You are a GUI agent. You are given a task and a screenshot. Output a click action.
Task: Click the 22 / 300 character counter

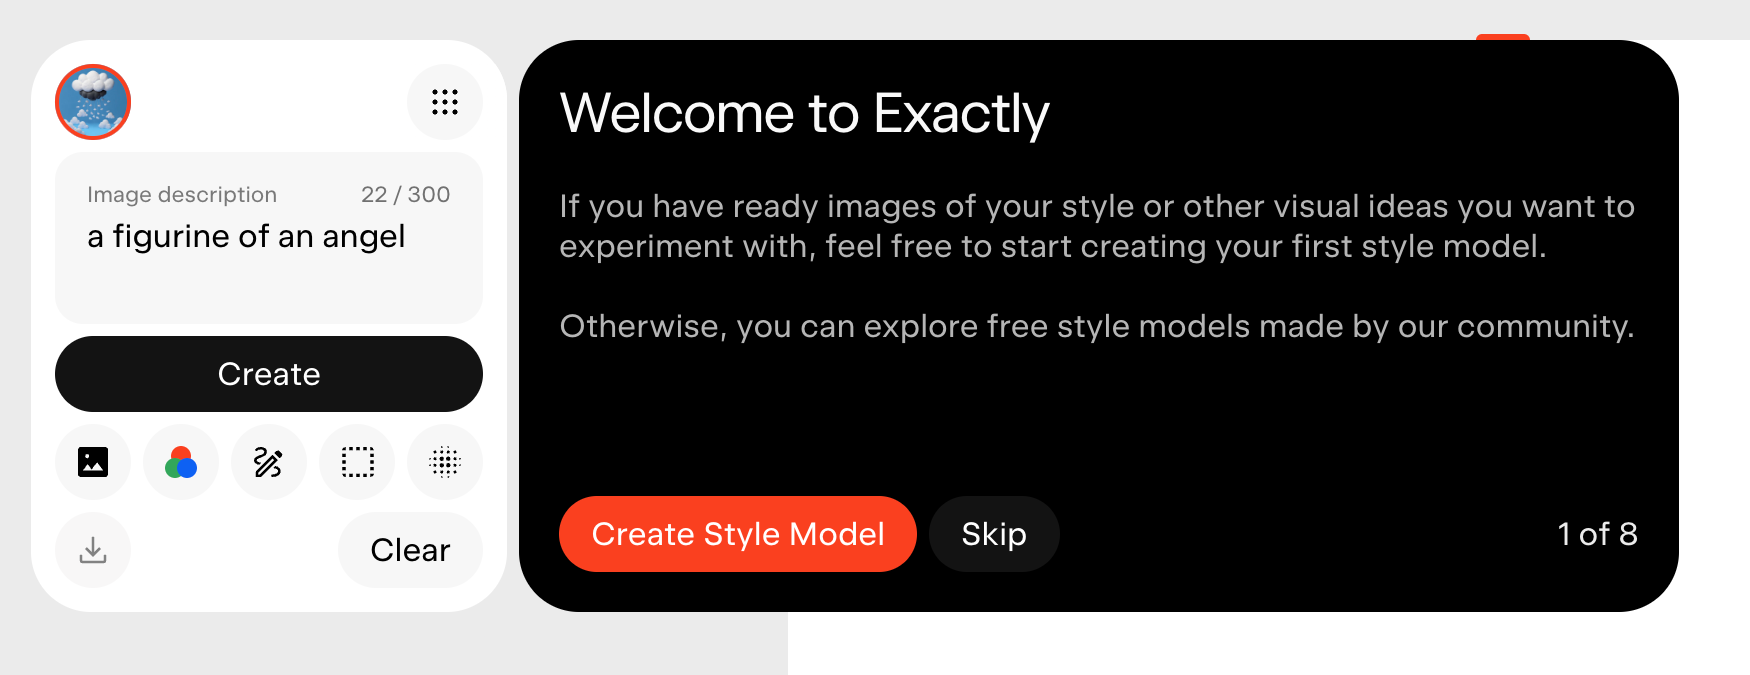coord(405,194)
